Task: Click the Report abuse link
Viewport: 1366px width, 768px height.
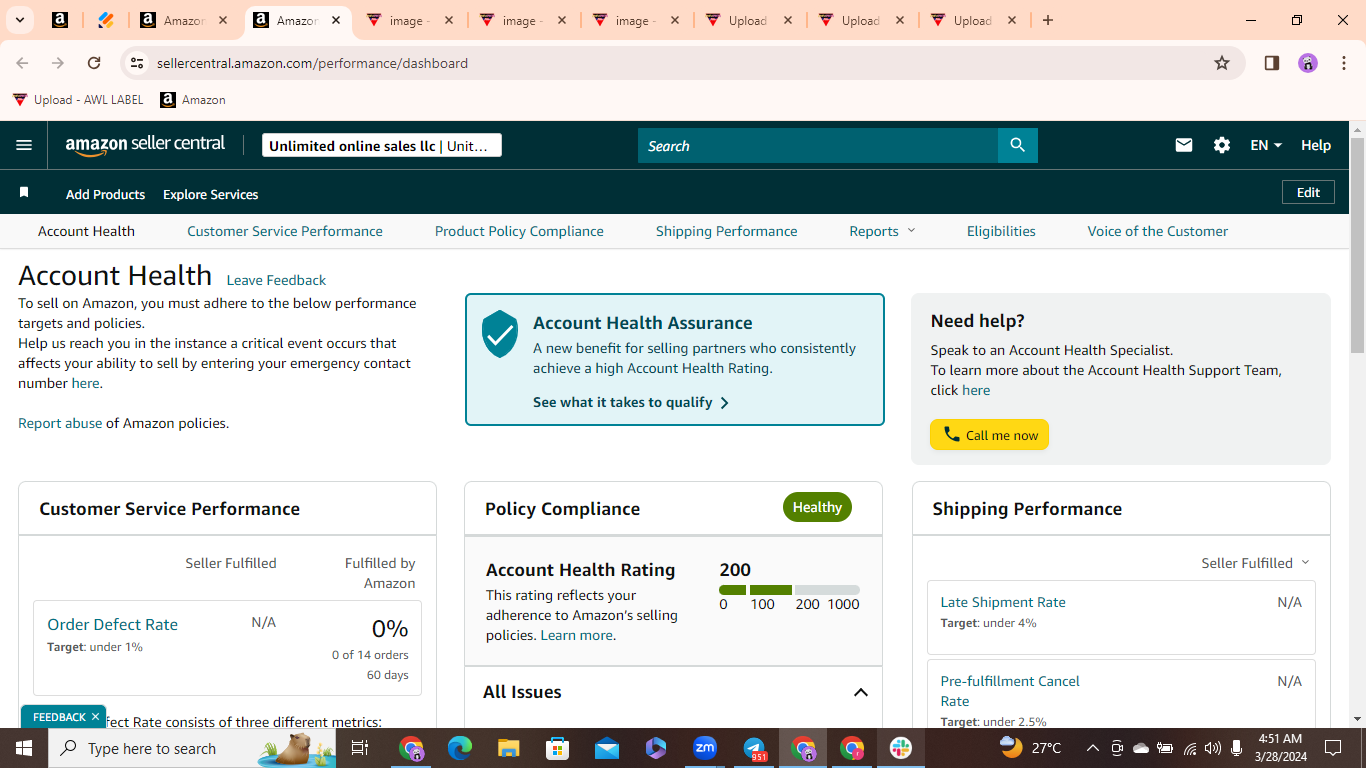Action: (x=60, y=423)
